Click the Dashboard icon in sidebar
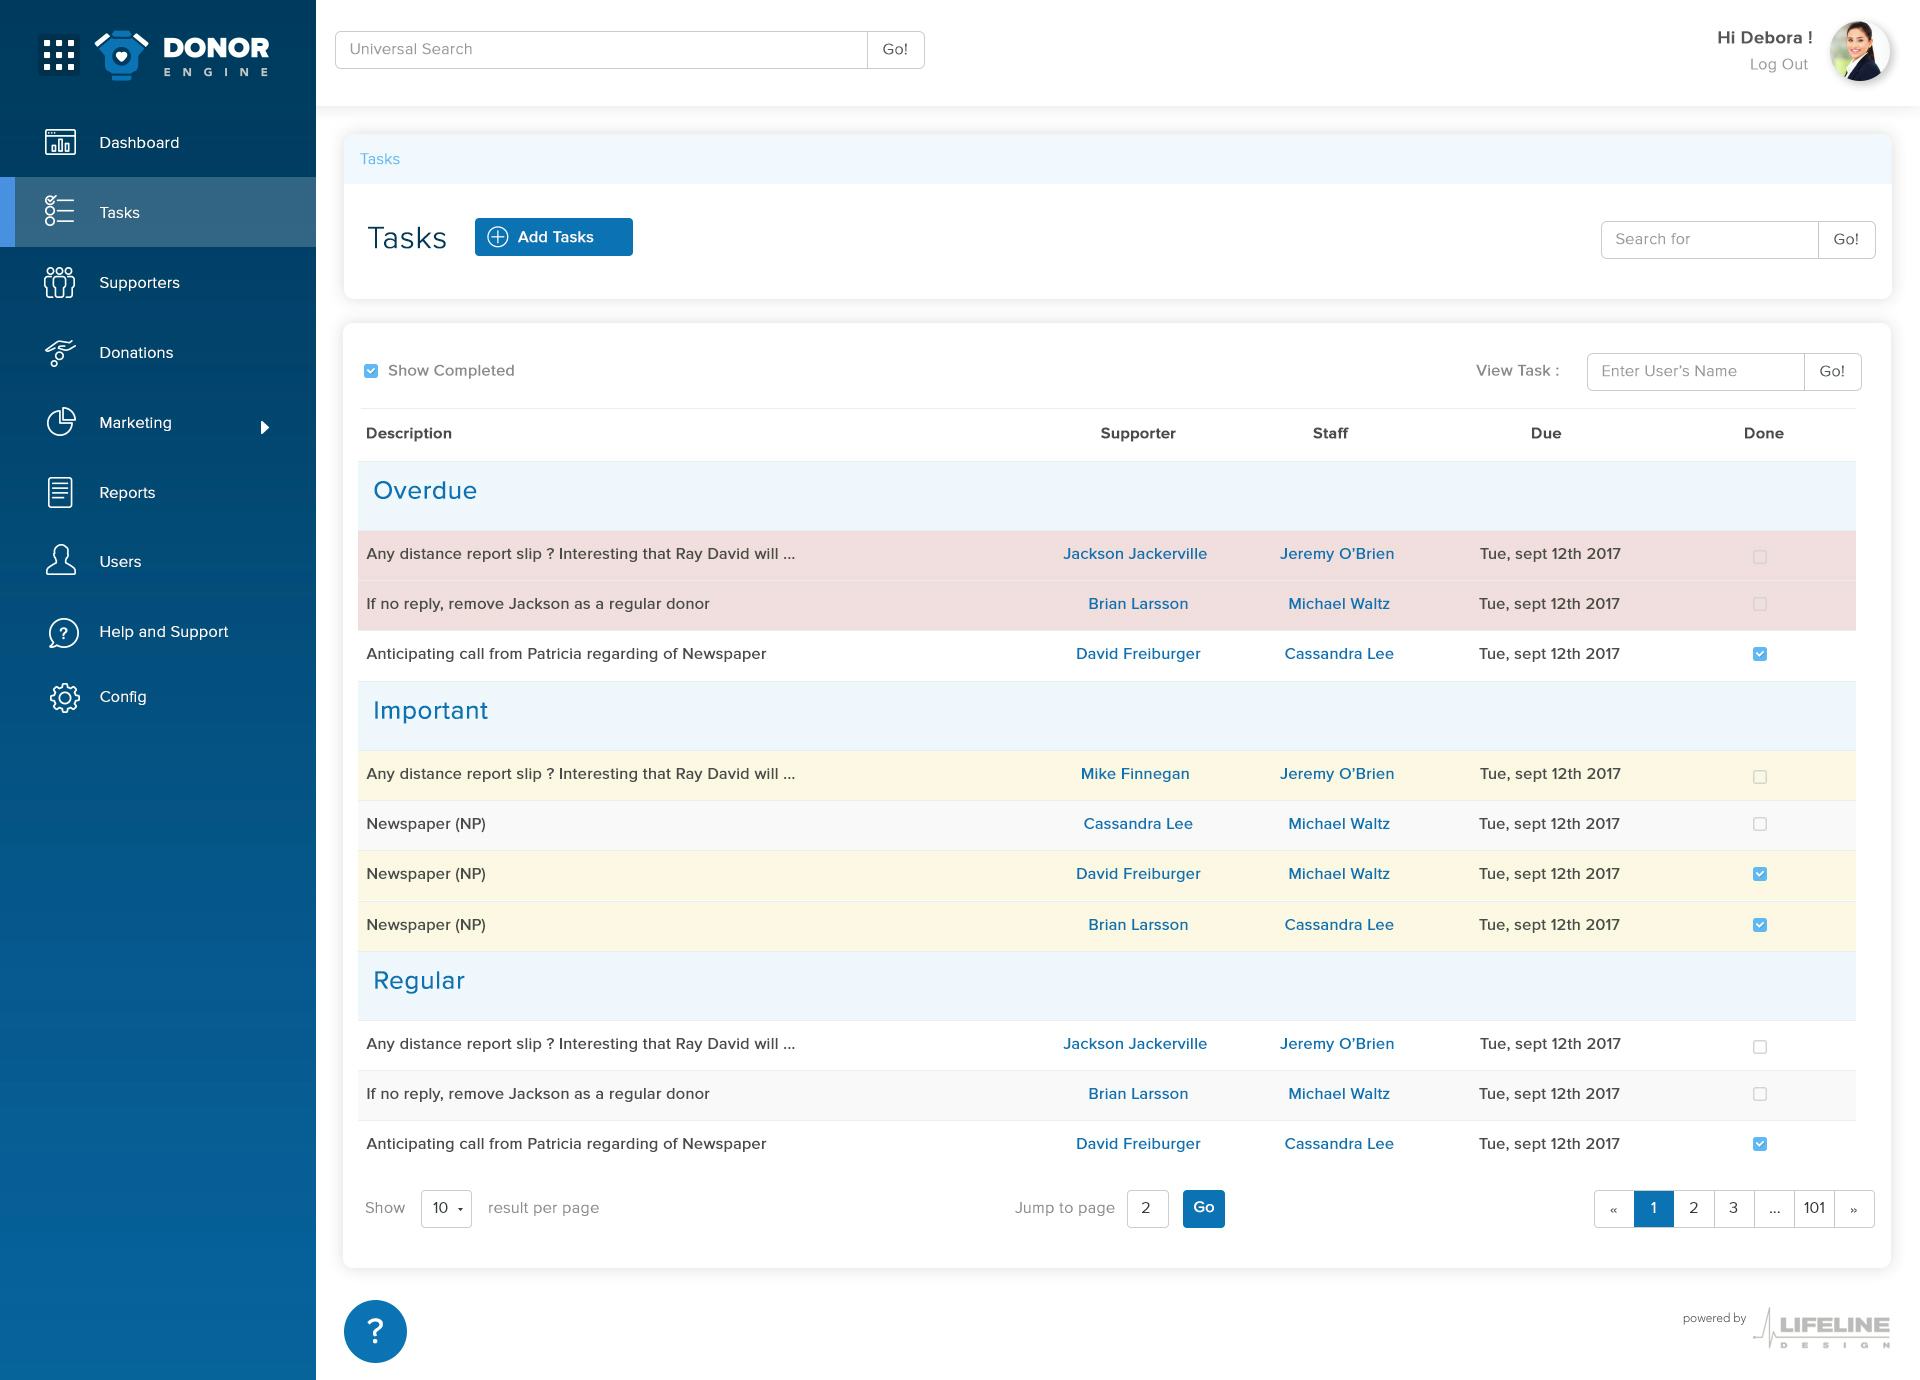The image size is (1920, 1380). tap(60, 142)
